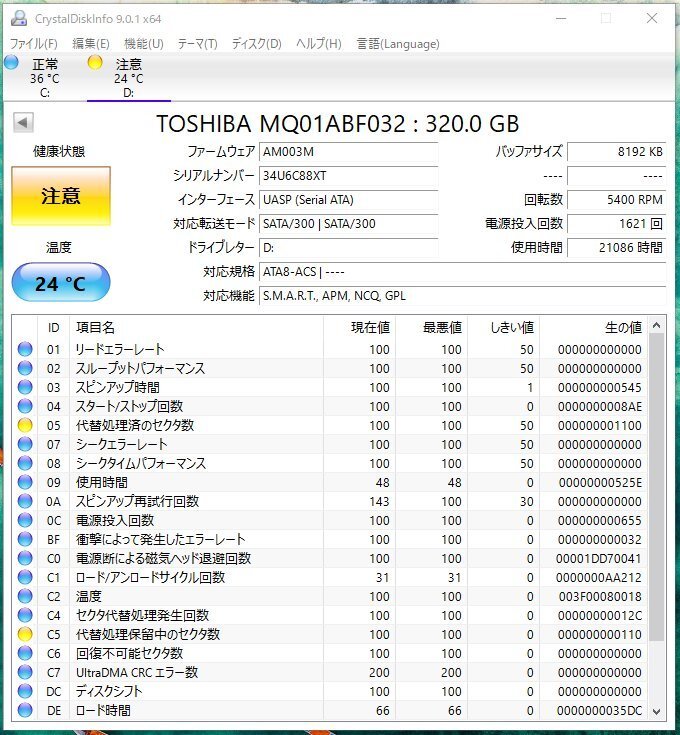Click the buffer size value 8192 KB
Viewport: 680px width, 735px height.
[x=617, y=152]
